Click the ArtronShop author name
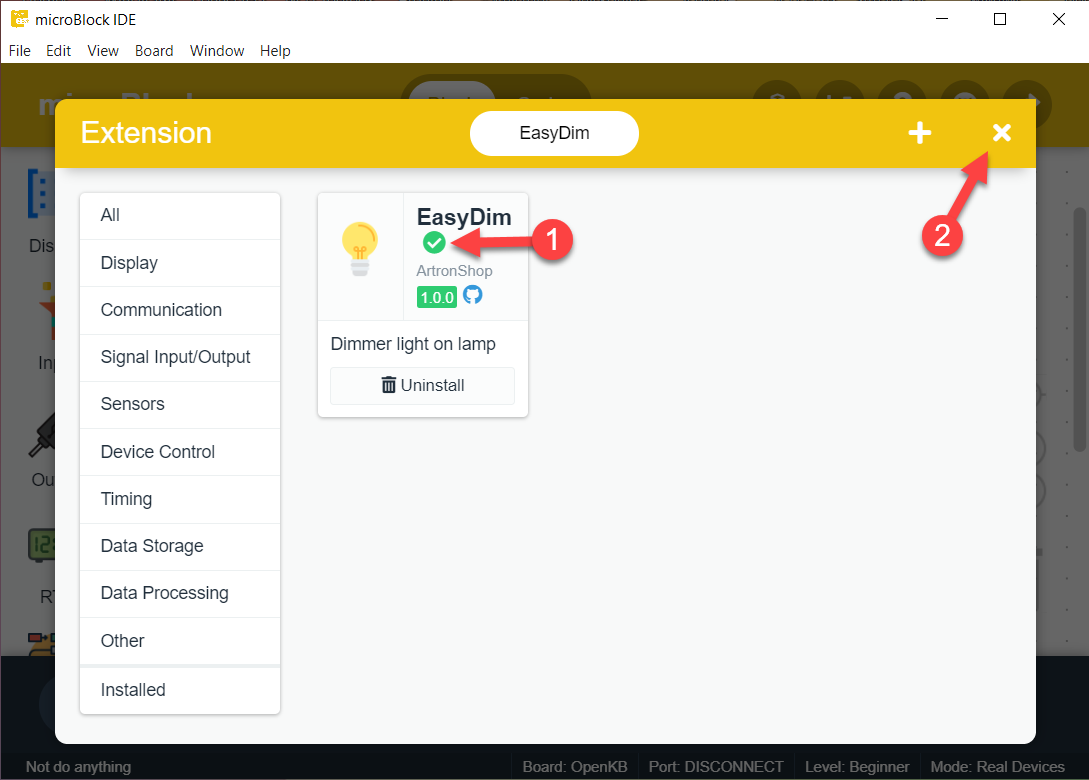1089x780 pixels. [454, 271]
